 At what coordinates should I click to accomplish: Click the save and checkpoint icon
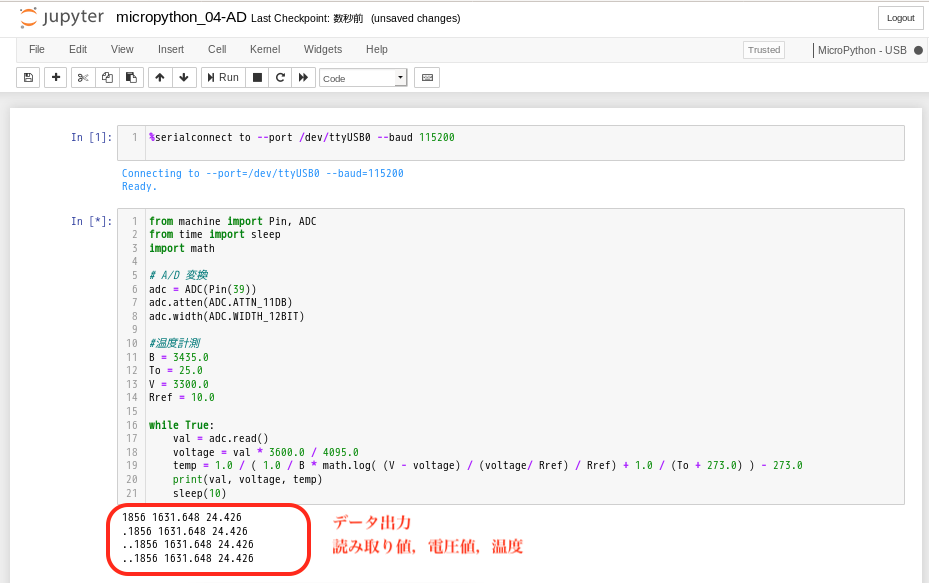tap(28, 77)
